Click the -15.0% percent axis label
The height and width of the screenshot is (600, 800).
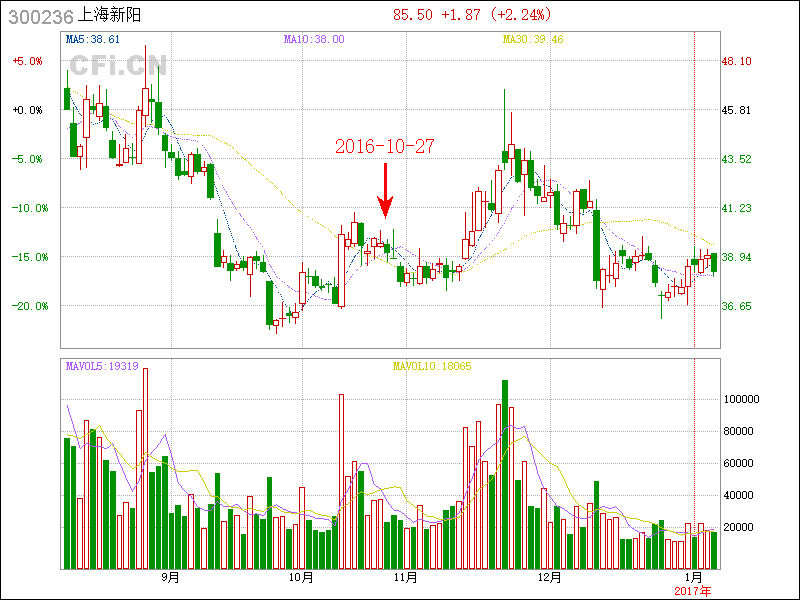pos(31,257)
